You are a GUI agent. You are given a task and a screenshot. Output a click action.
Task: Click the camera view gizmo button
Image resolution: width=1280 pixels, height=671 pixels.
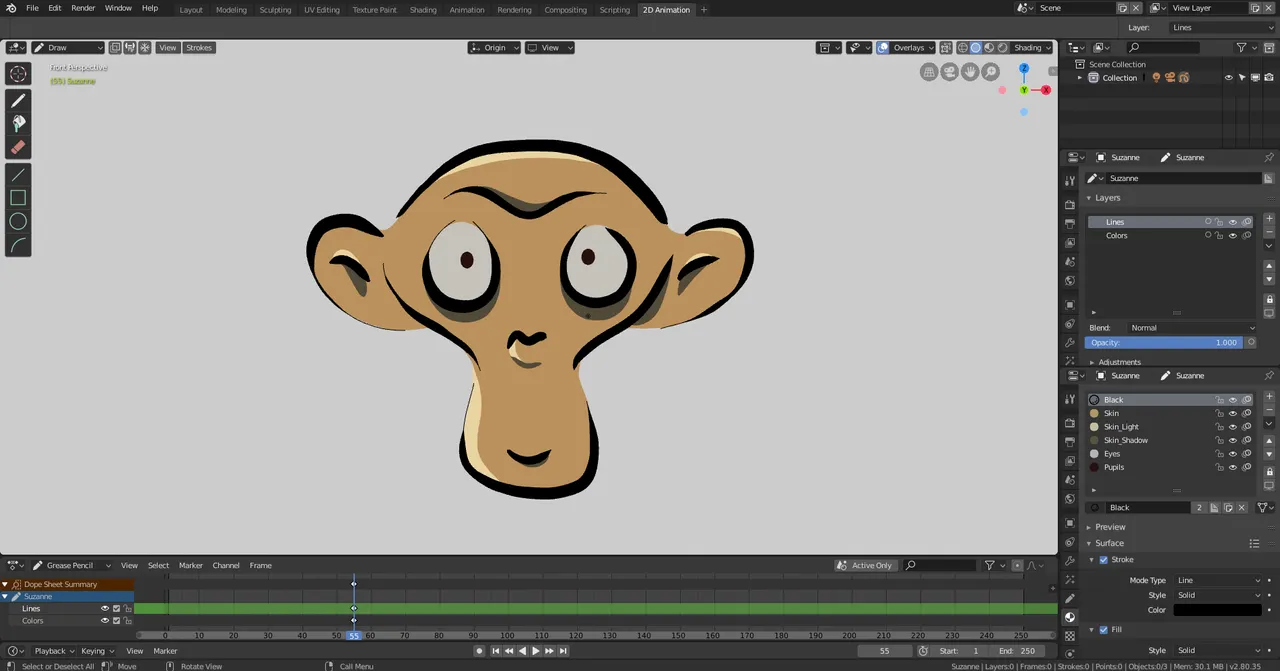coord(949,72)
